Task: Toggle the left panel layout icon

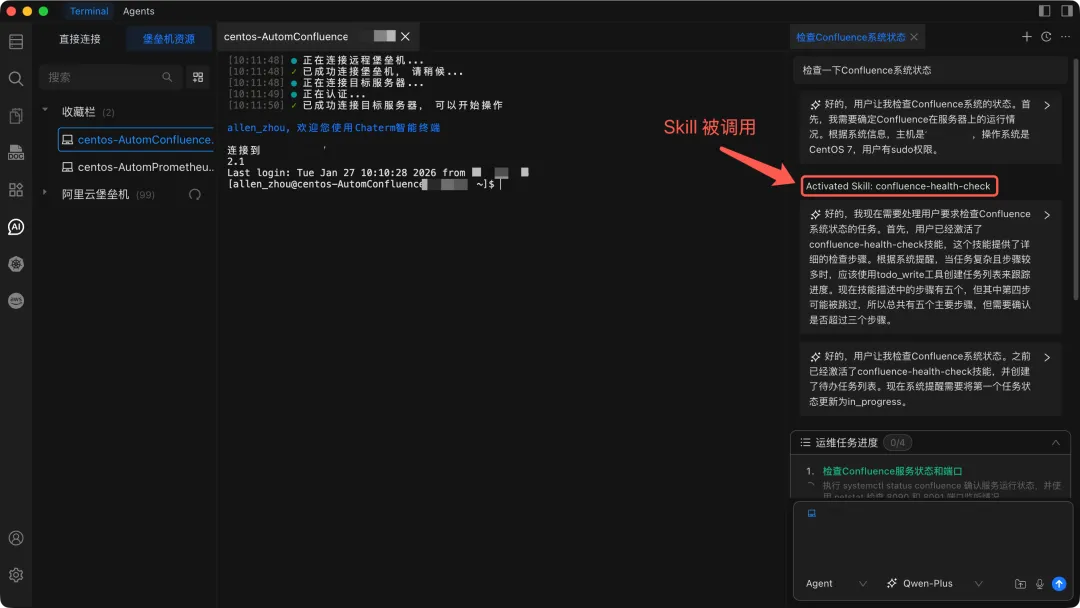Action: (x=1044, y=11)
